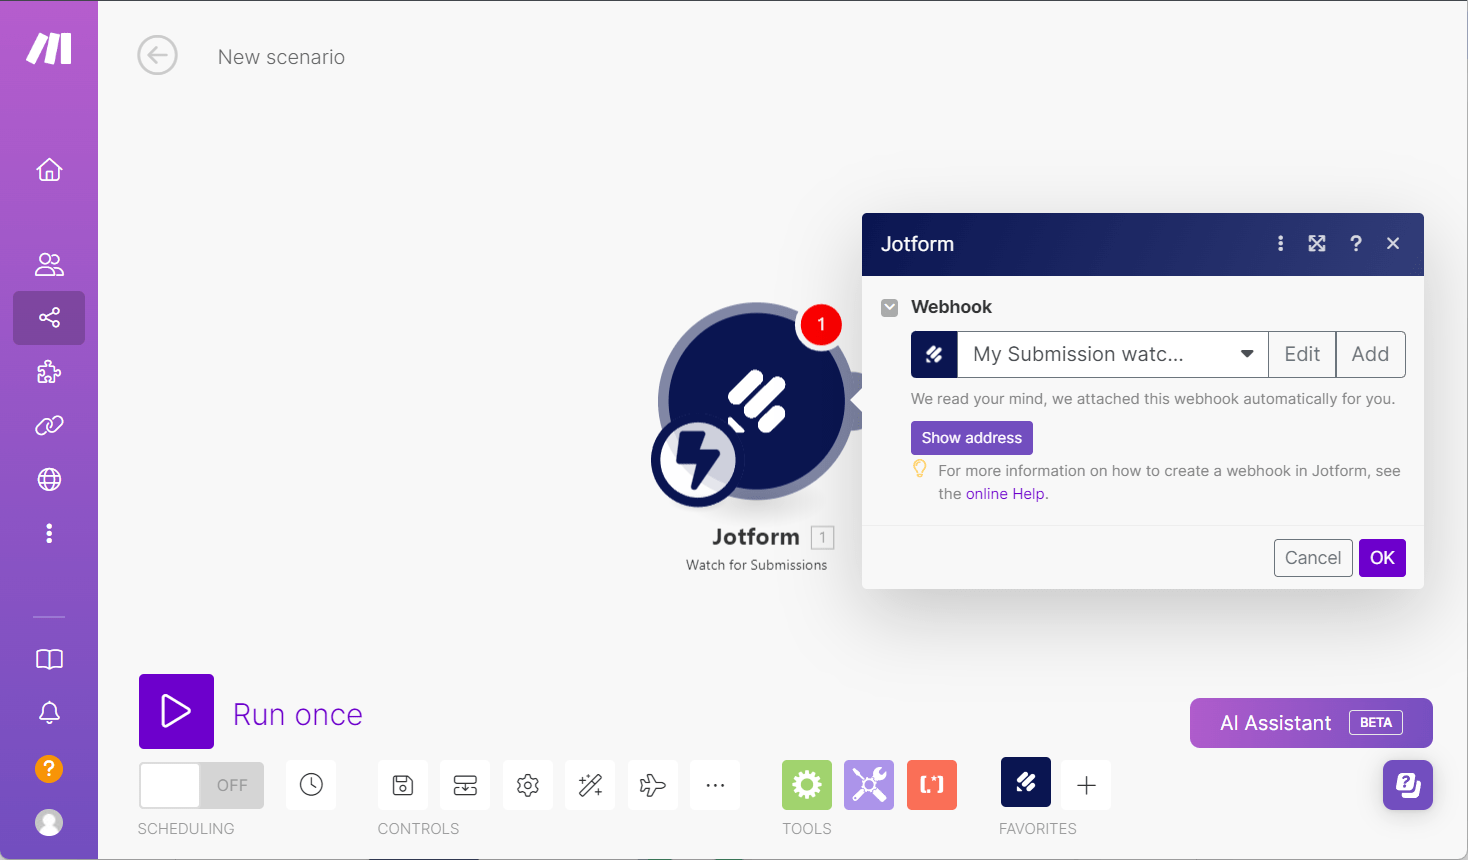Open Connections link icon in sidebar
Image resolution: width=1468 pixels, height=860 pixels.
(x=49, y=426)
